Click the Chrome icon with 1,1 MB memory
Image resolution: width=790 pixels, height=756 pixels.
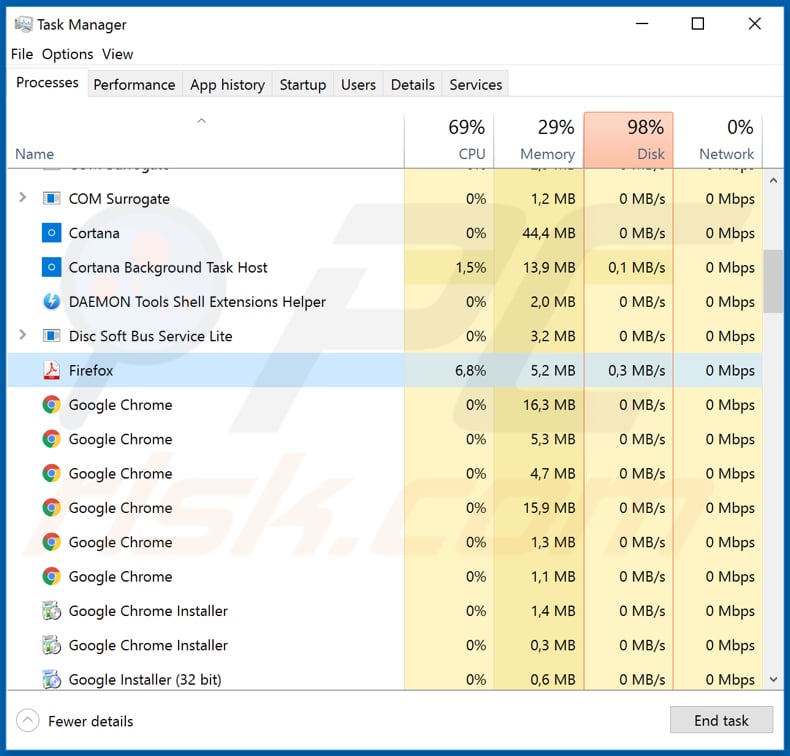51,576
